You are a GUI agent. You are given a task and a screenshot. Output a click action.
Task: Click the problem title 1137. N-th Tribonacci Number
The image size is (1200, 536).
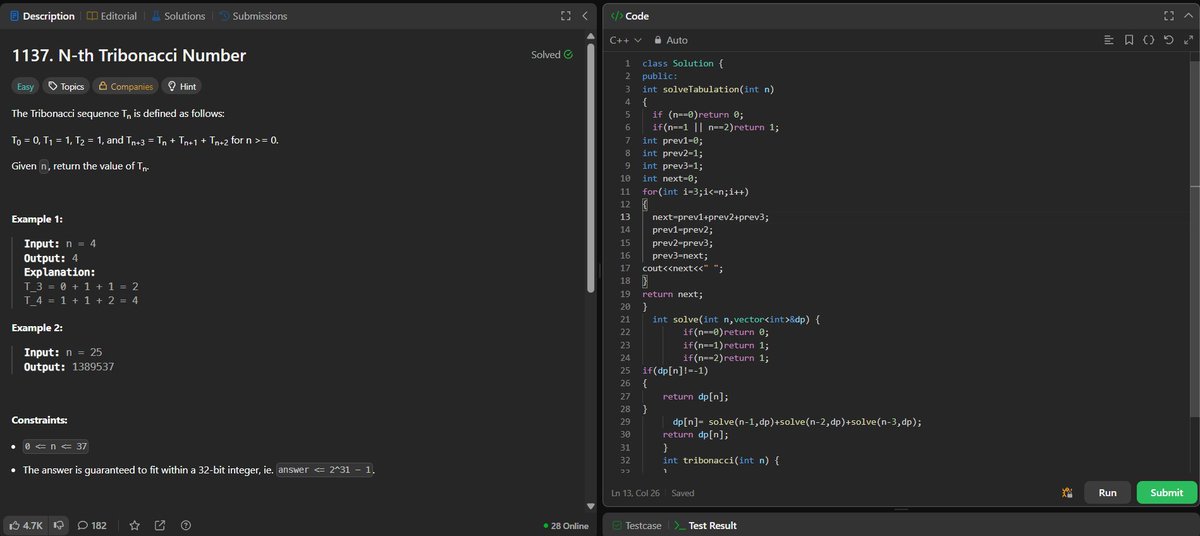128,55
